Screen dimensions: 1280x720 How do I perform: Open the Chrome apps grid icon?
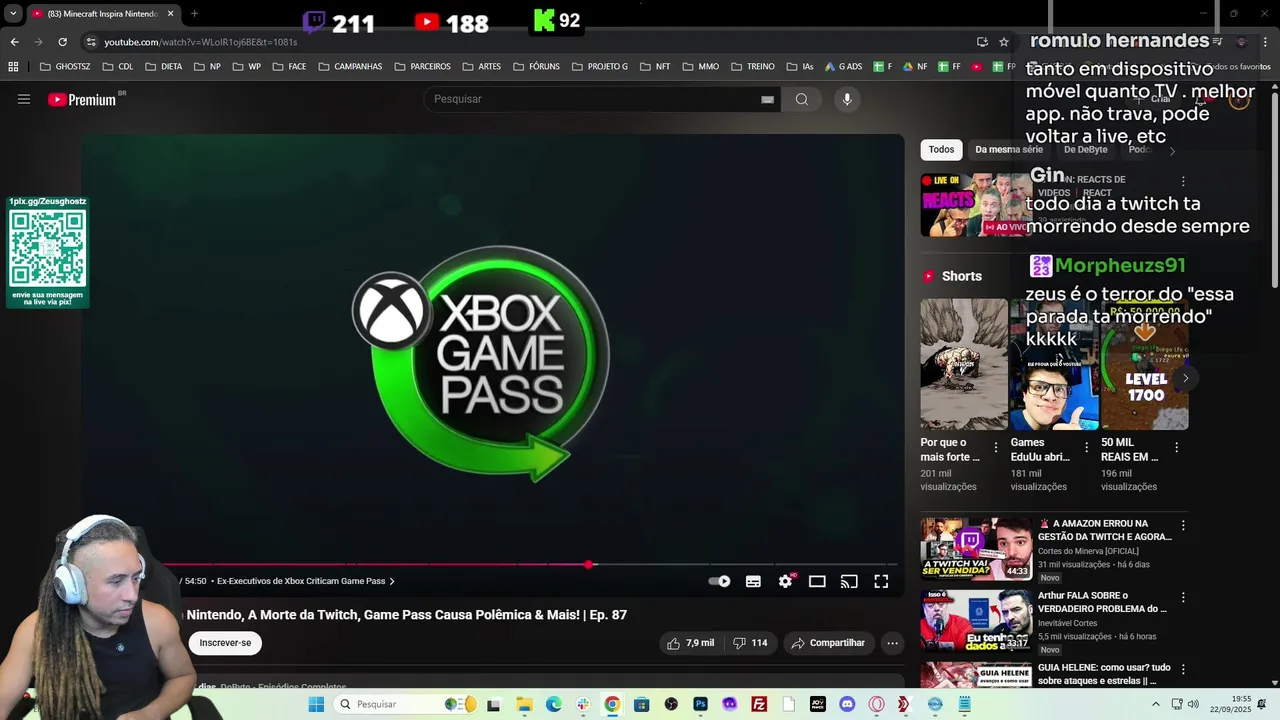[13, 66]
